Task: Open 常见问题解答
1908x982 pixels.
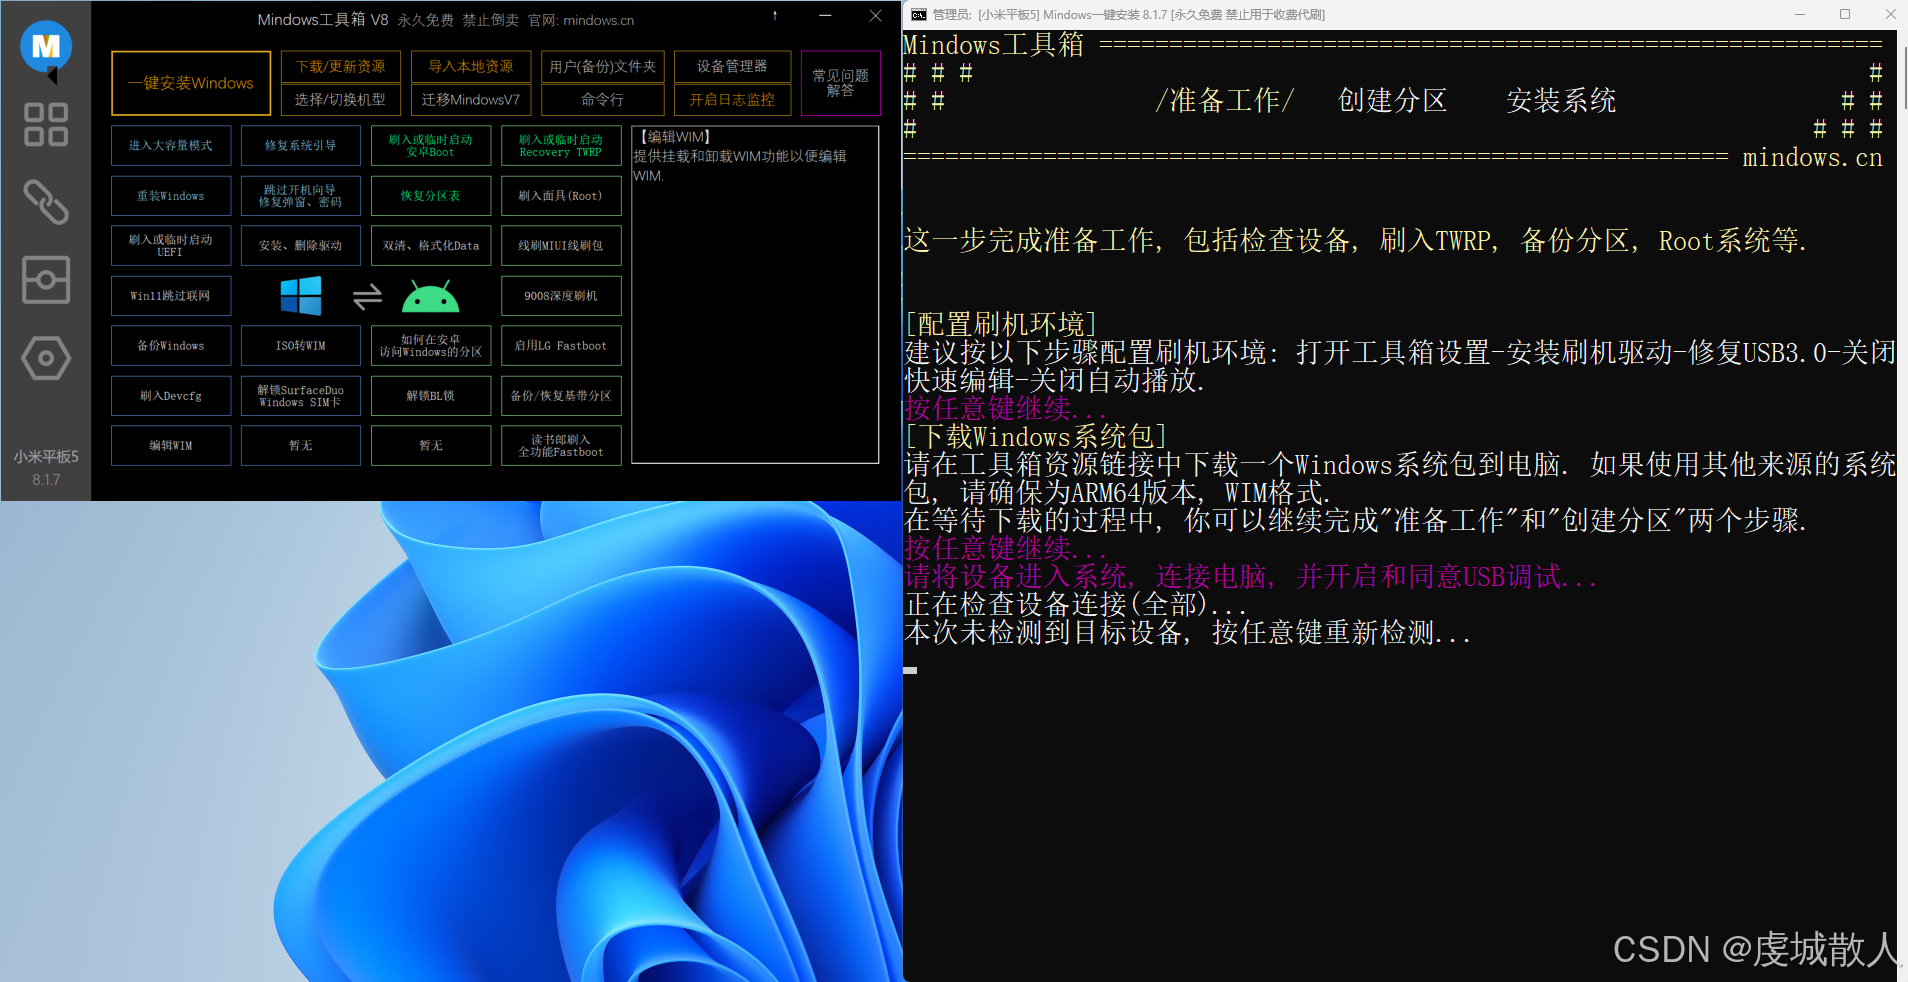Action: 840,83
